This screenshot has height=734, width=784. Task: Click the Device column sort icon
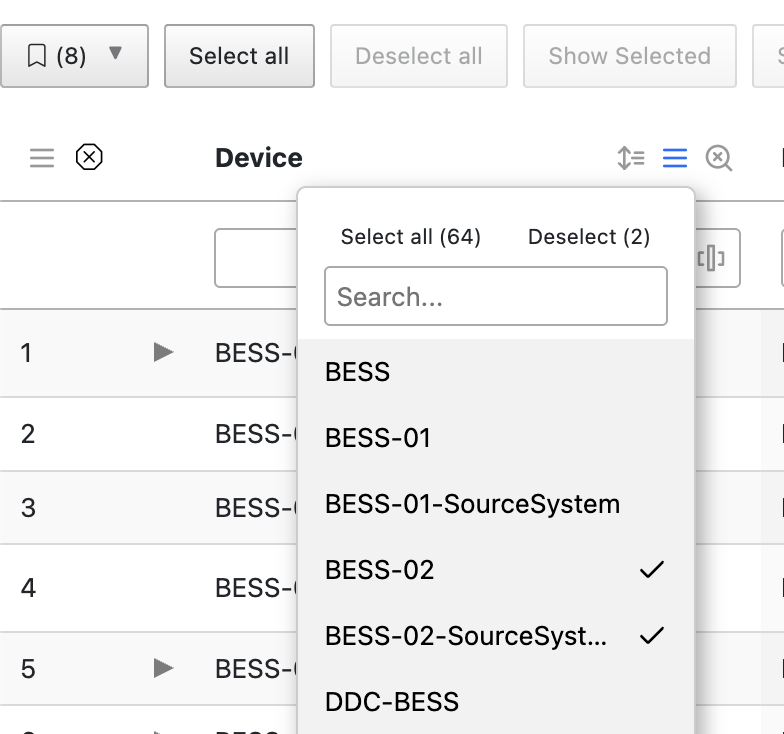631,158
